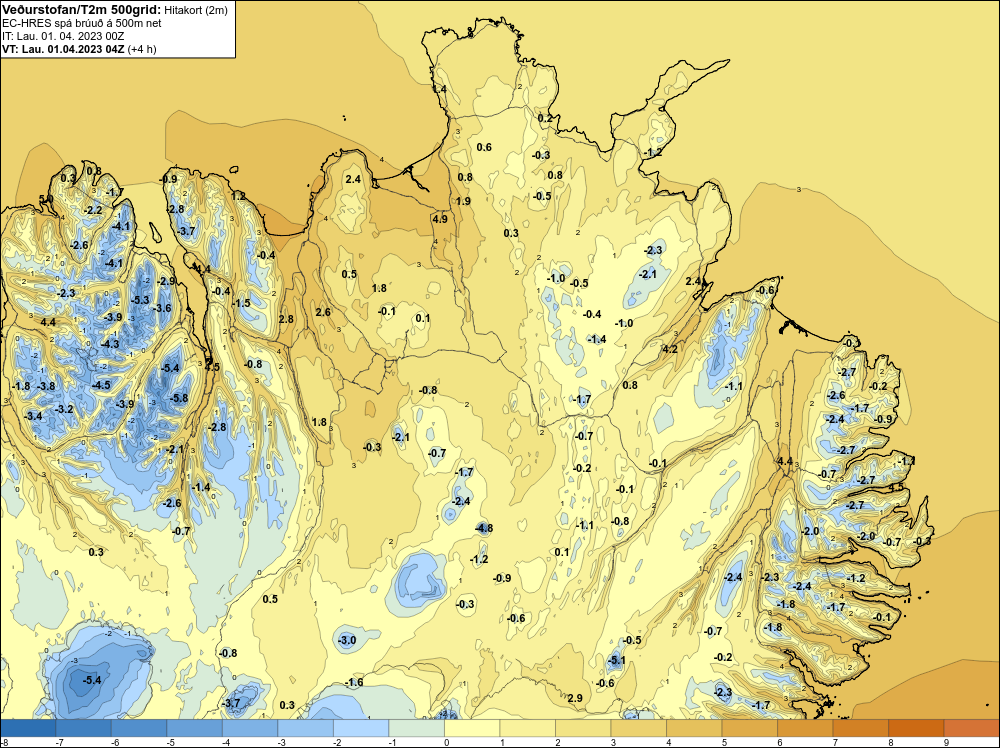This screenshot has height=748, width=1000.
Task: Select the legend swatch between 2 and 3
Action: 583,728
